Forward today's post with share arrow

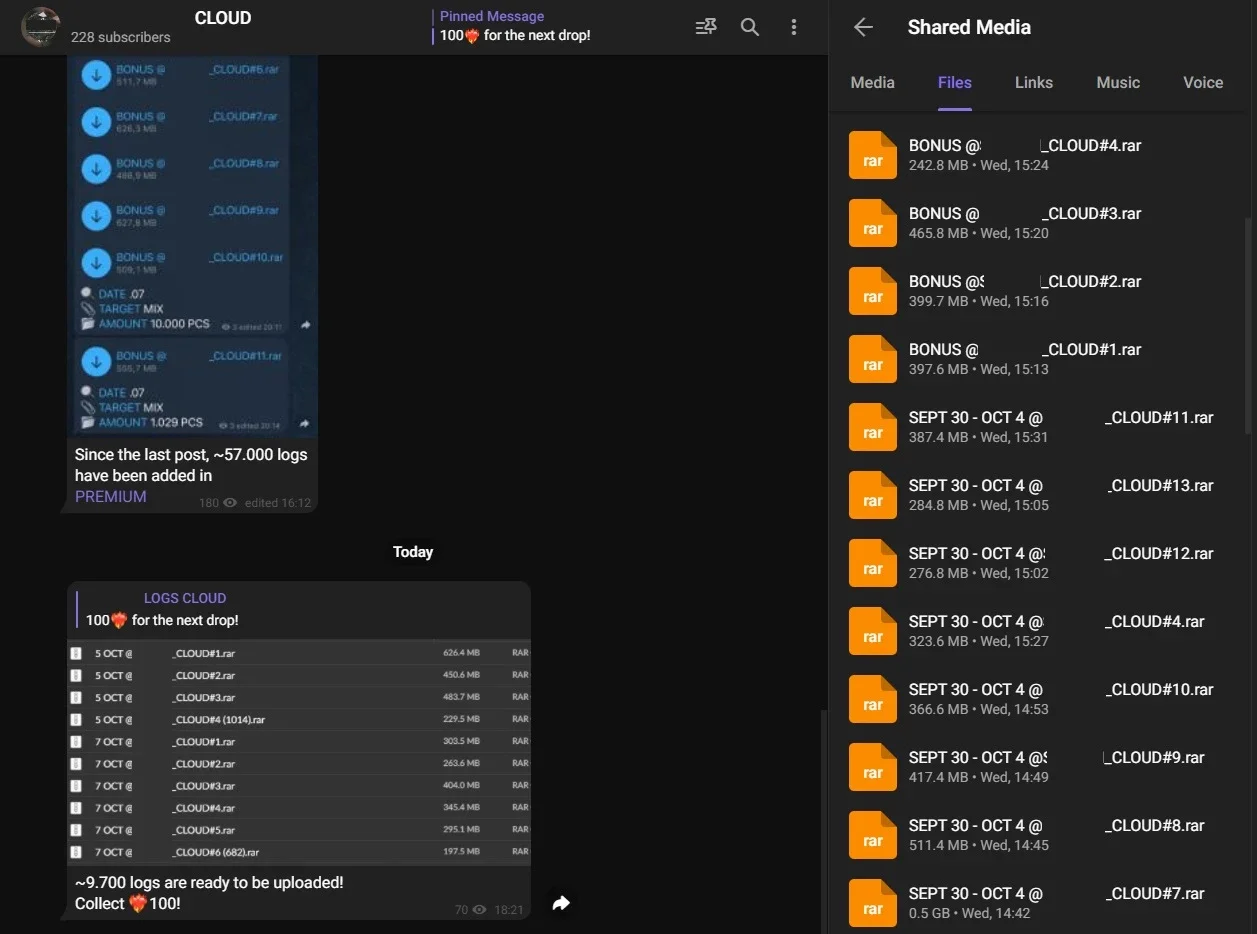[561, 903]
